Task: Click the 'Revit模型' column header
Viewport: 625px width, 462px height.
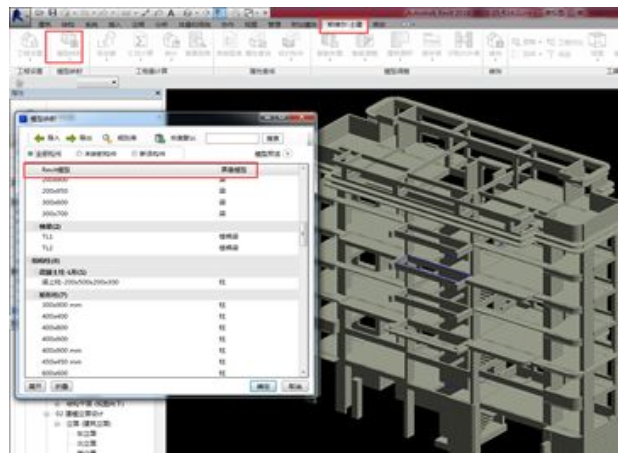Action: tap(56, 170)
